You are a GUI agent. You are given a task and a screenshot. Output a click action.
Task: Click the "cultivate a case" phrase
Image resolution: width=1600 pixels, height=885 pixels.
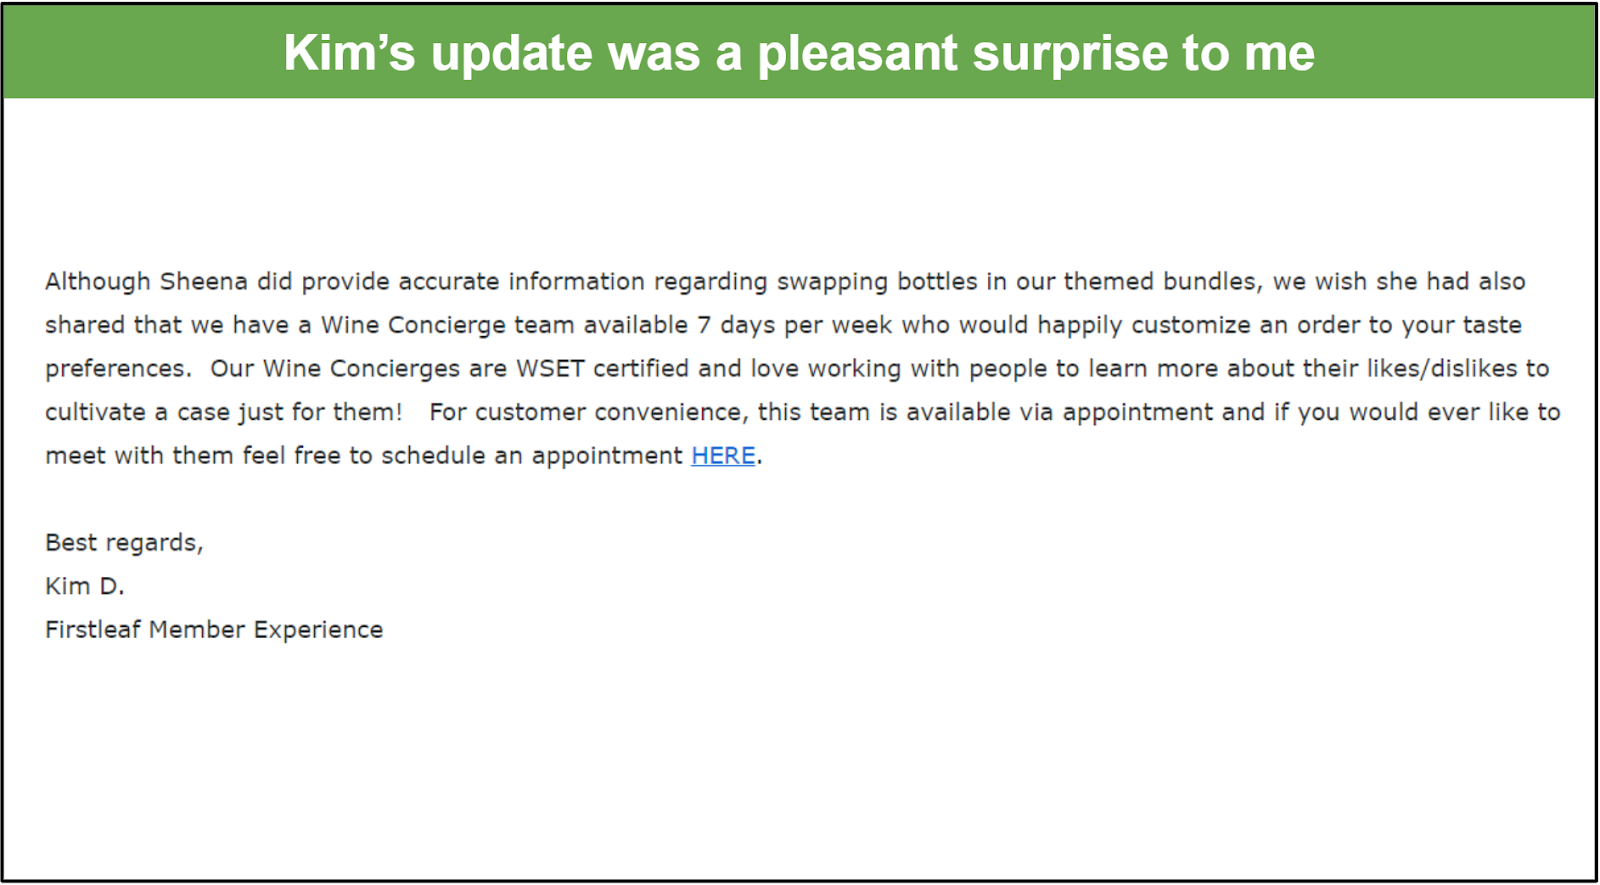pos(136,413)
